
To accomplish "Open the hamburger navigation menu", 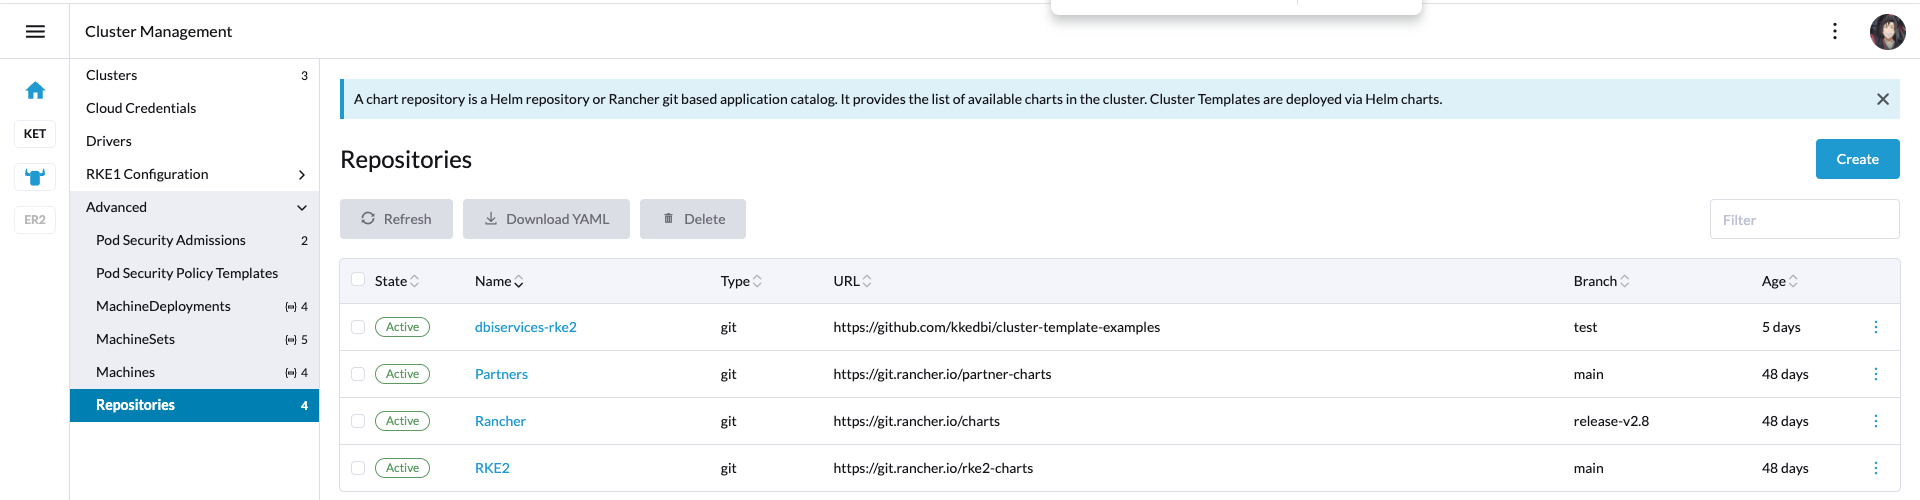I will coord(35,31).
